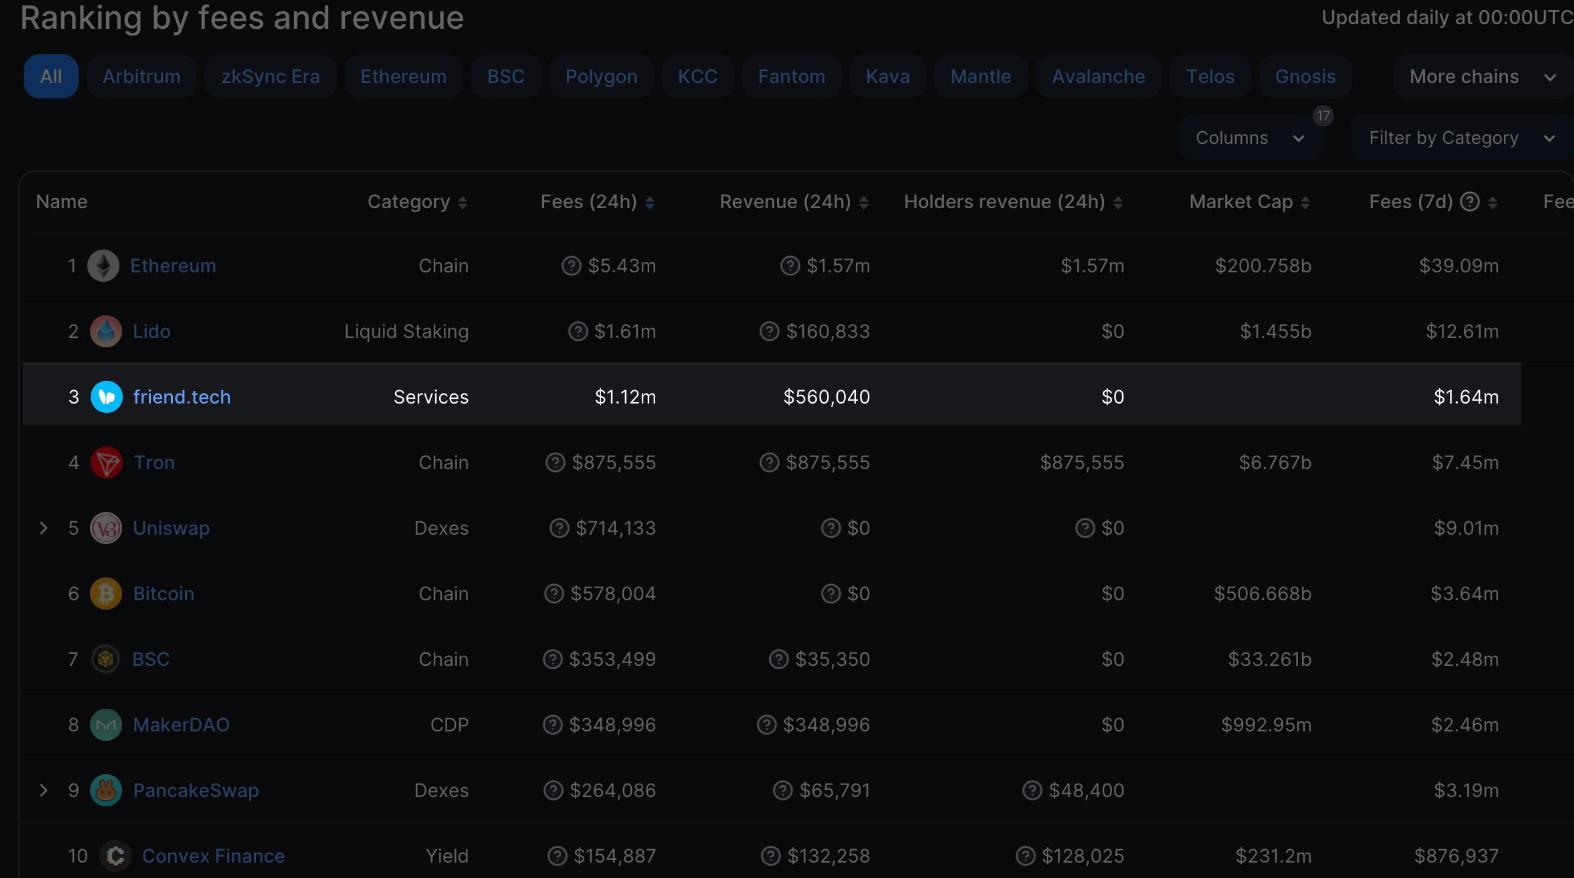The width and height of the screenshot is (1574, 878).
Task: Click the Uniswap logo icon
Action: pyautogui.click(x=106, y=528)
